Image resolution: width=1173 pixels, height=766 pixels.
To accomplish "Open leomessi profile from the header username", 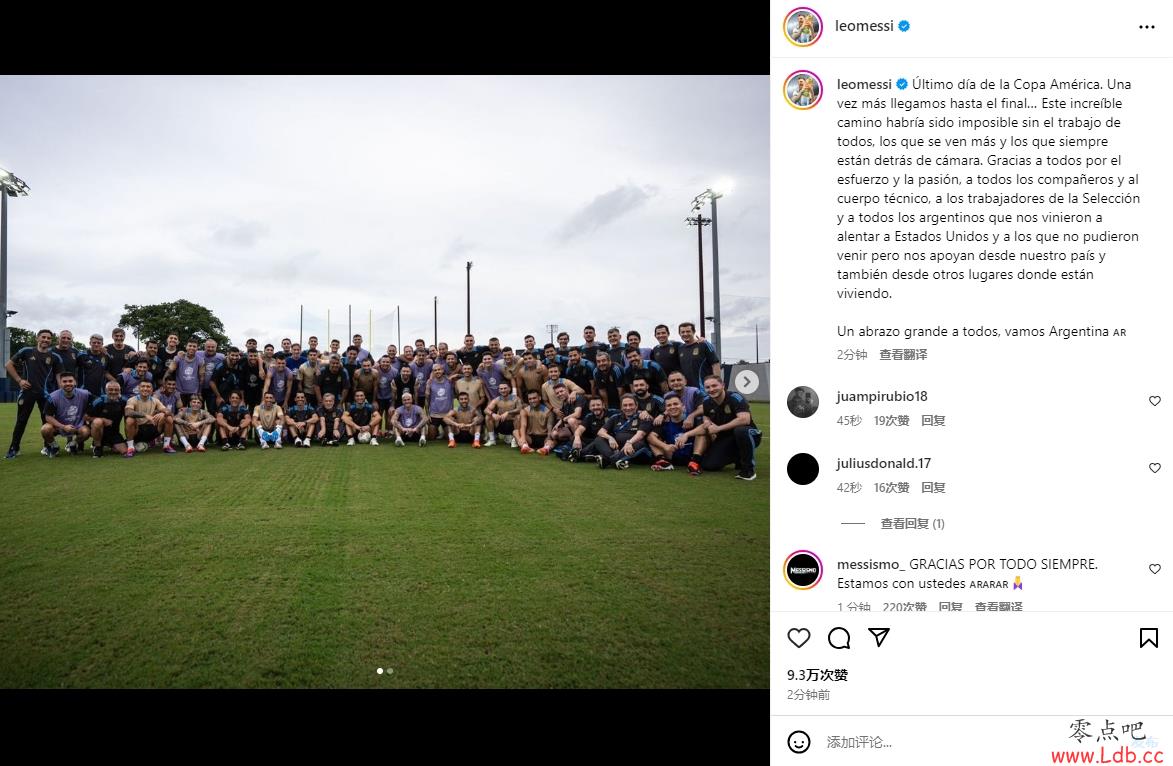I will 864,26.
